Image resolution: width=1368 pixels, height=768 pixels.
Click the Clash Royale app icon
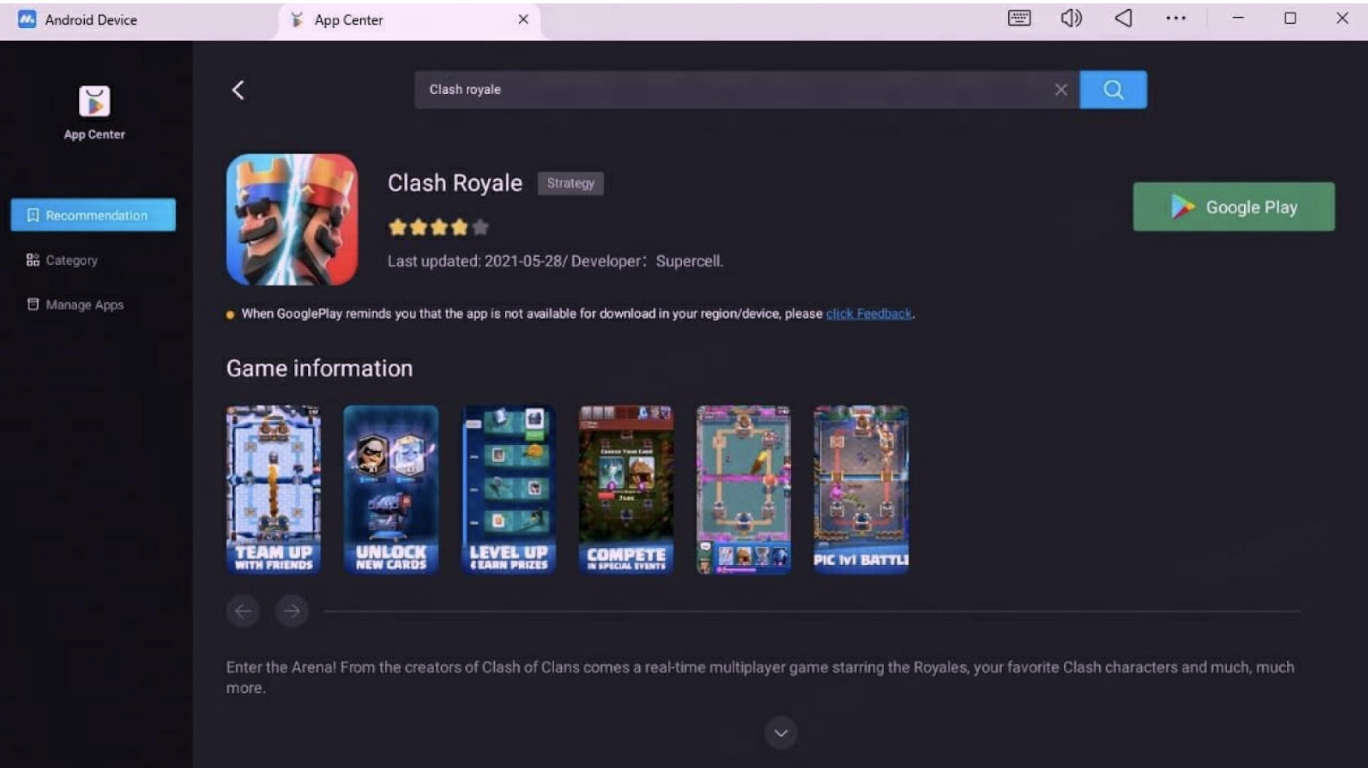point(291,218)
